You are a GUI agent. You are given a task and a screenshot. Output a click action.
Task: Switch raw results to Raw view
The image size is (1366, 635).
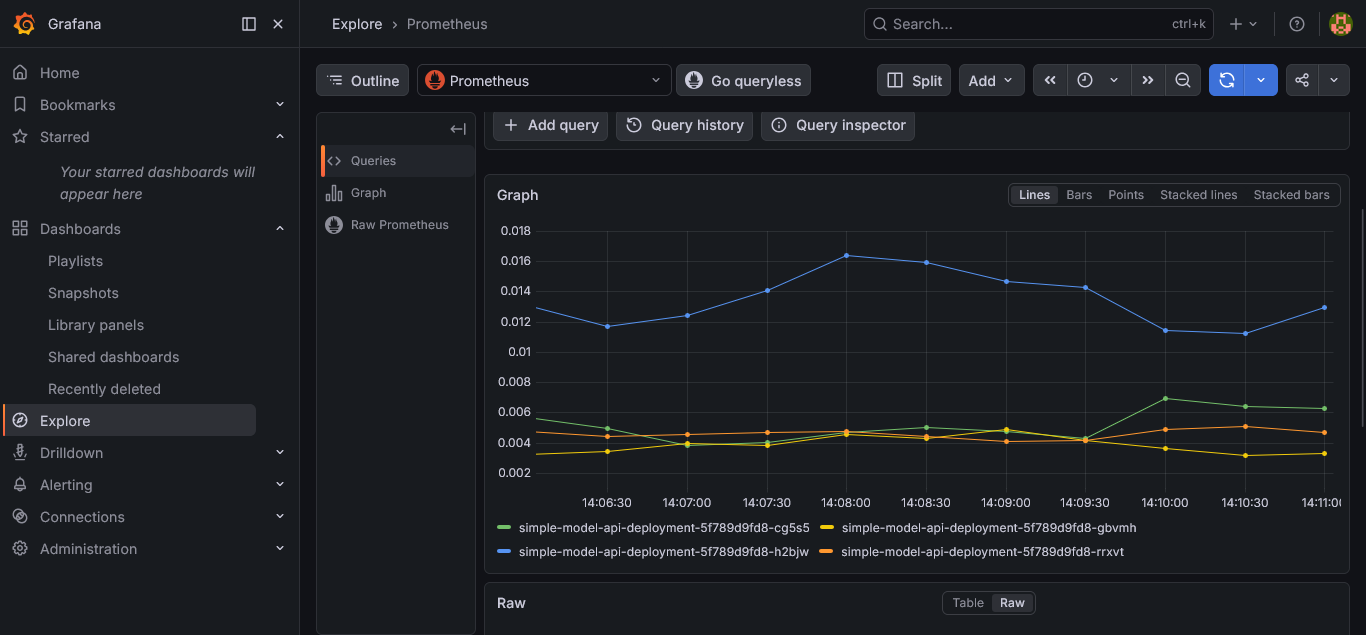pyautogui.click(x=1013, y=603)
